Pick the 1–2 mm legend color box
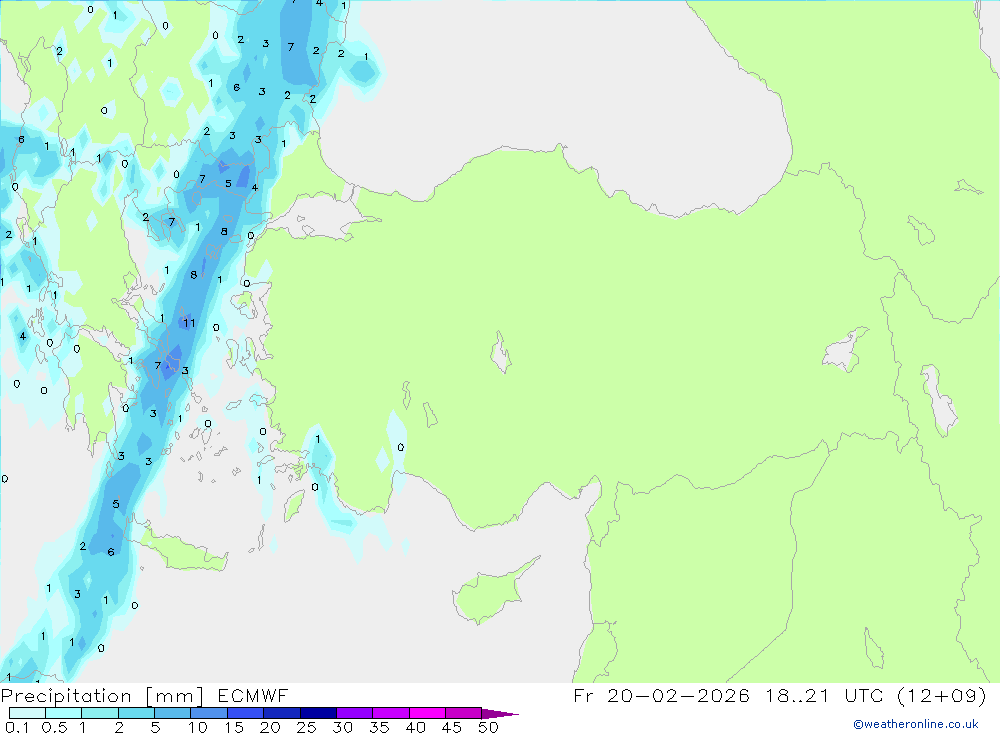1000x733 pixels. click(x=99, y=713)
